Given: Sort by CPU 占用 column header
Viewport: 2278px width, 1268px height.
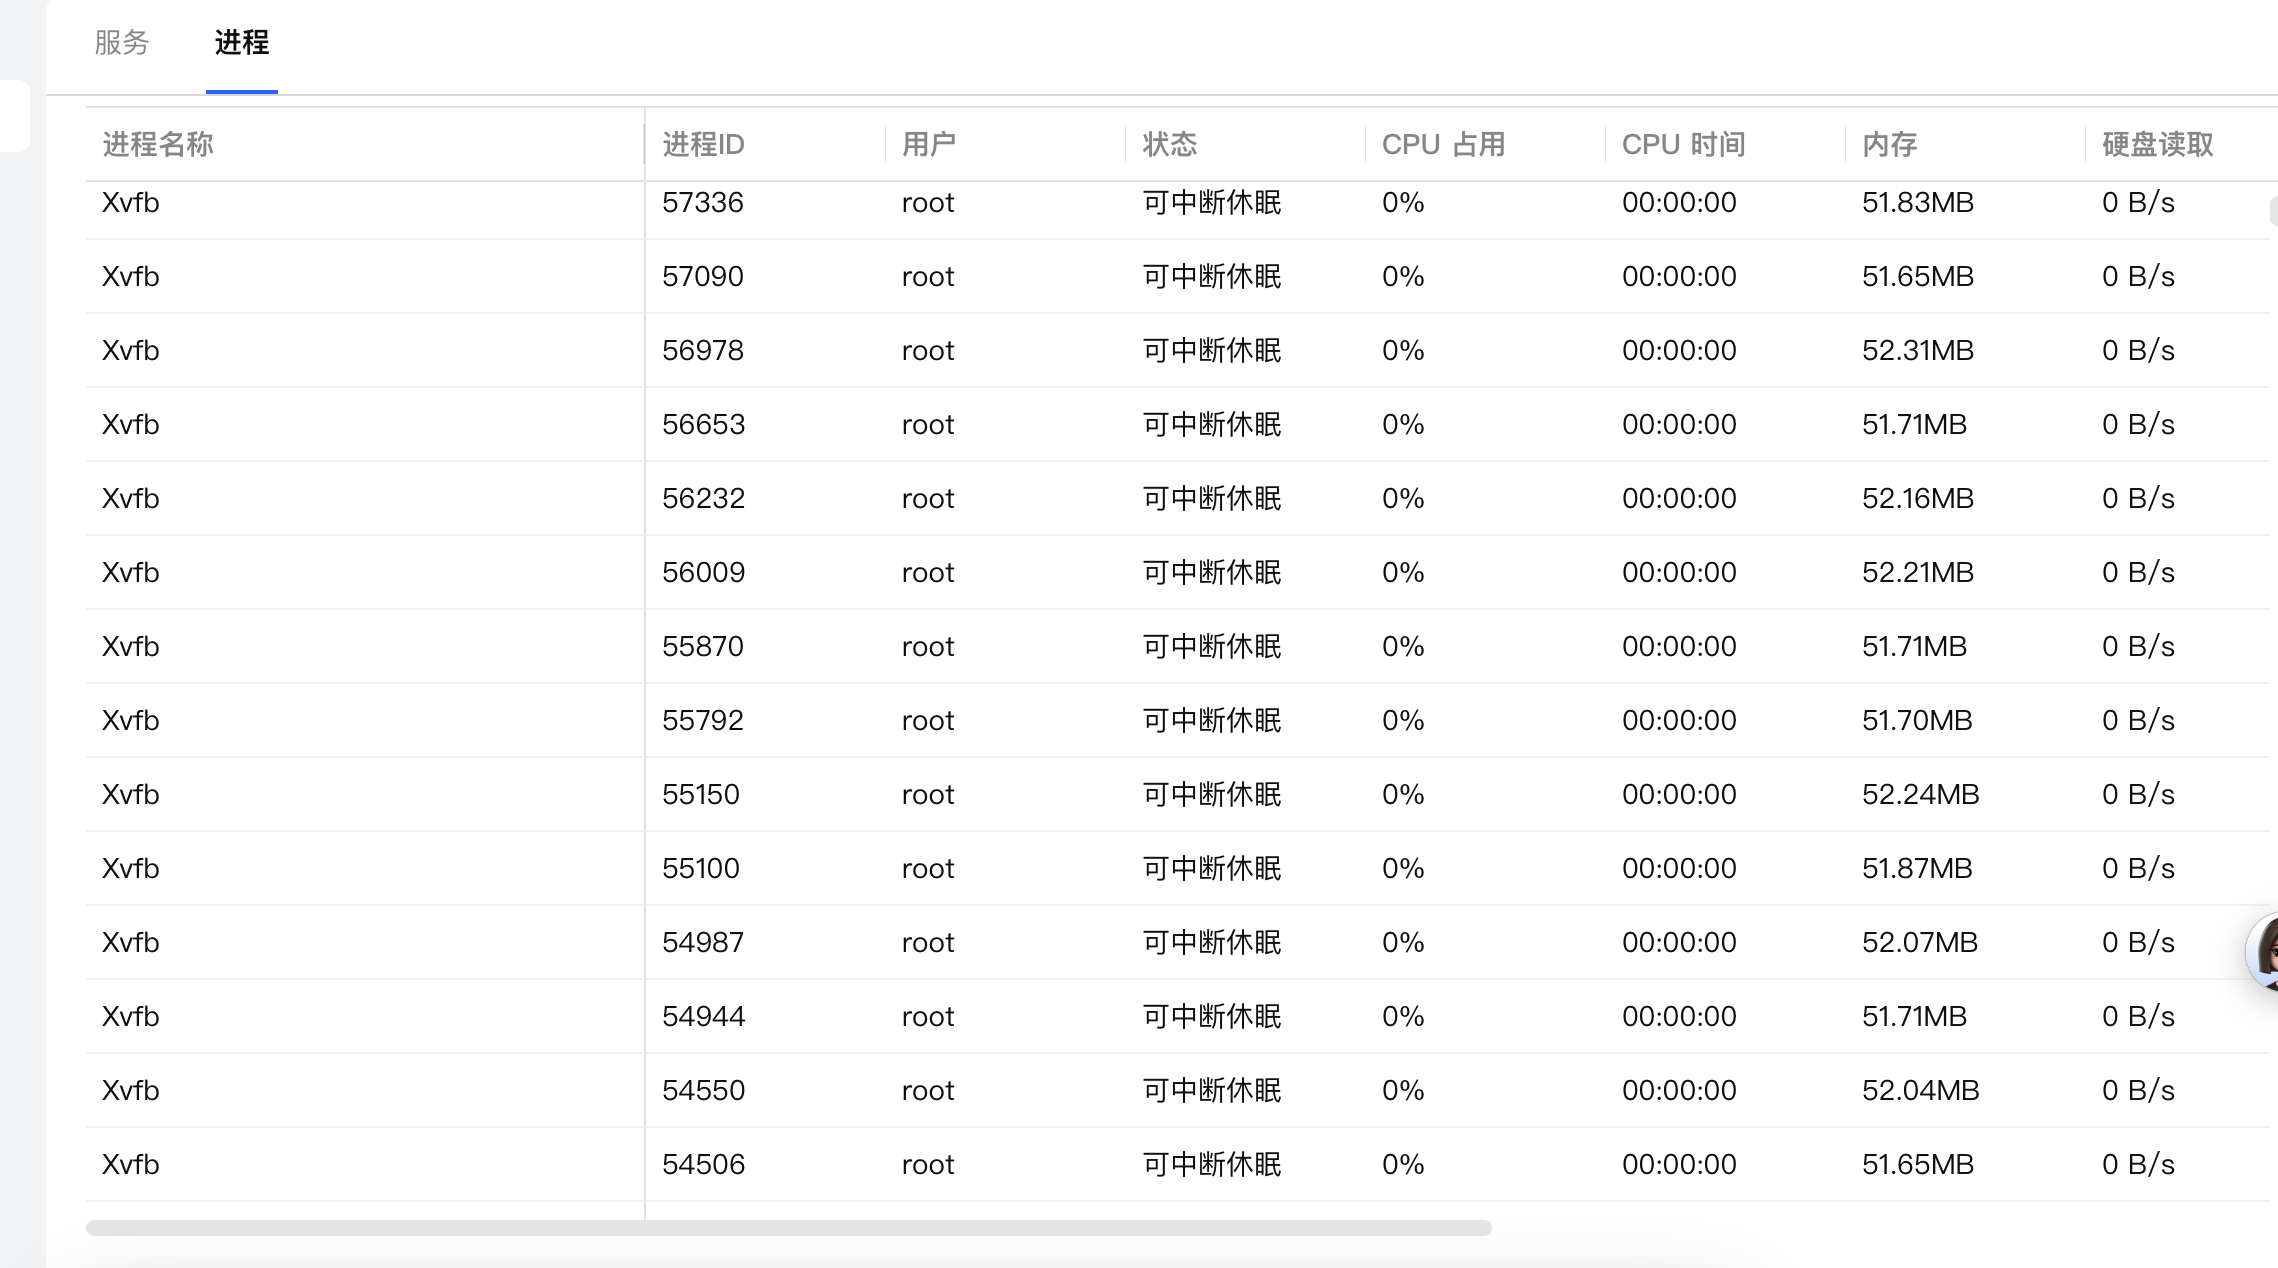Looking at the screenshot, I should (x=1443, y=144).
